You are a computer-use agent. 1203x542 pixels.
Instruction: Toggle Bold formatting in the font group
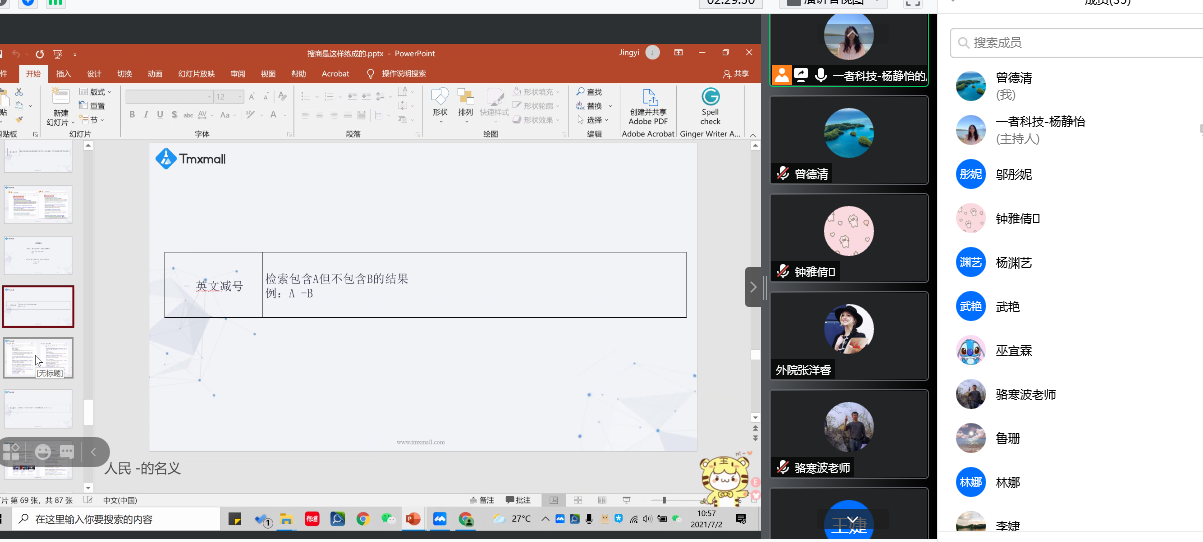[131, 115]
